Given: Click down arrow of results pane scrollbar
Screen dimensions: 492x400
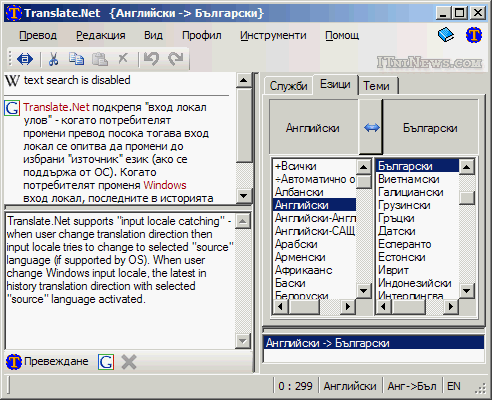Looking at the screenshot, I should coord(243,196).
